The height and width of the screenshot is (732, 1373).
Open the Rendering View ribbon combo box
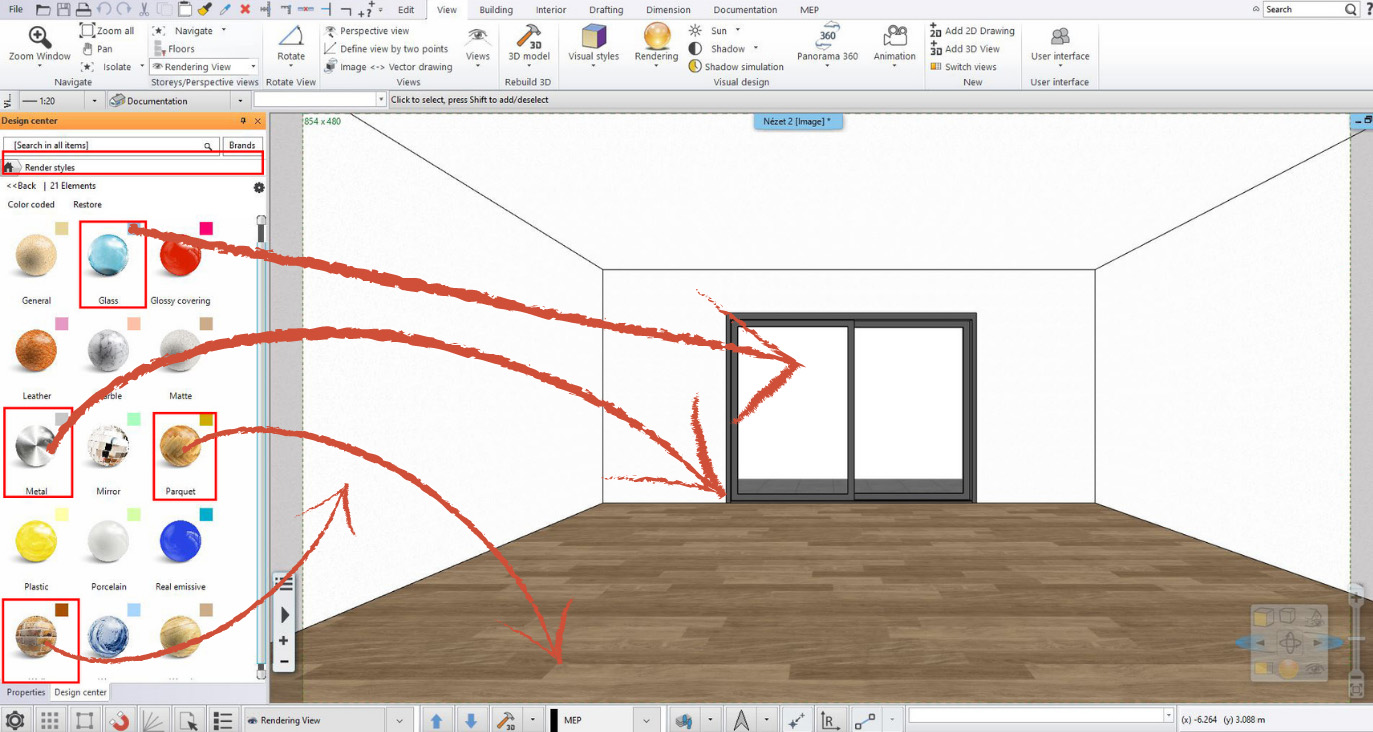coord(204,67)
